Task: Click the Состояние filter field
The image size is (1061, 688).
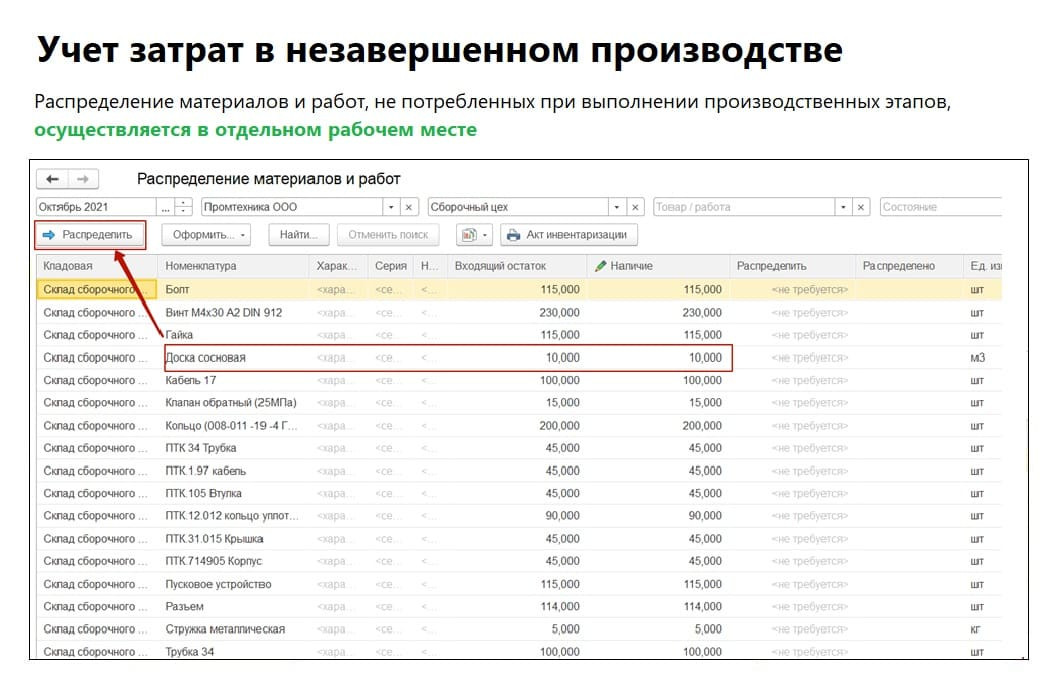Action: point(938,207)
